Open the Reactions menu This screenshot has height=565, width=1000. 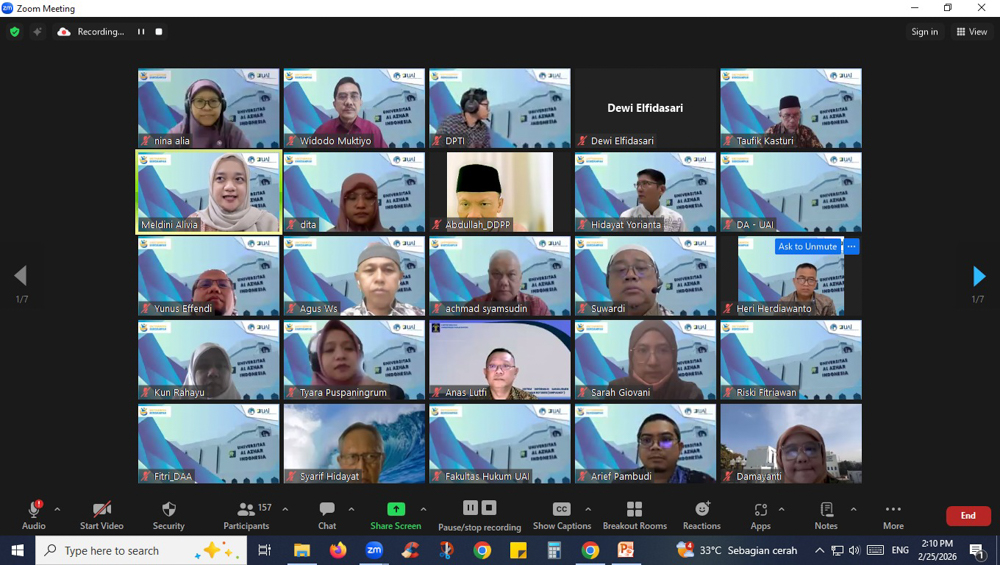701,515
